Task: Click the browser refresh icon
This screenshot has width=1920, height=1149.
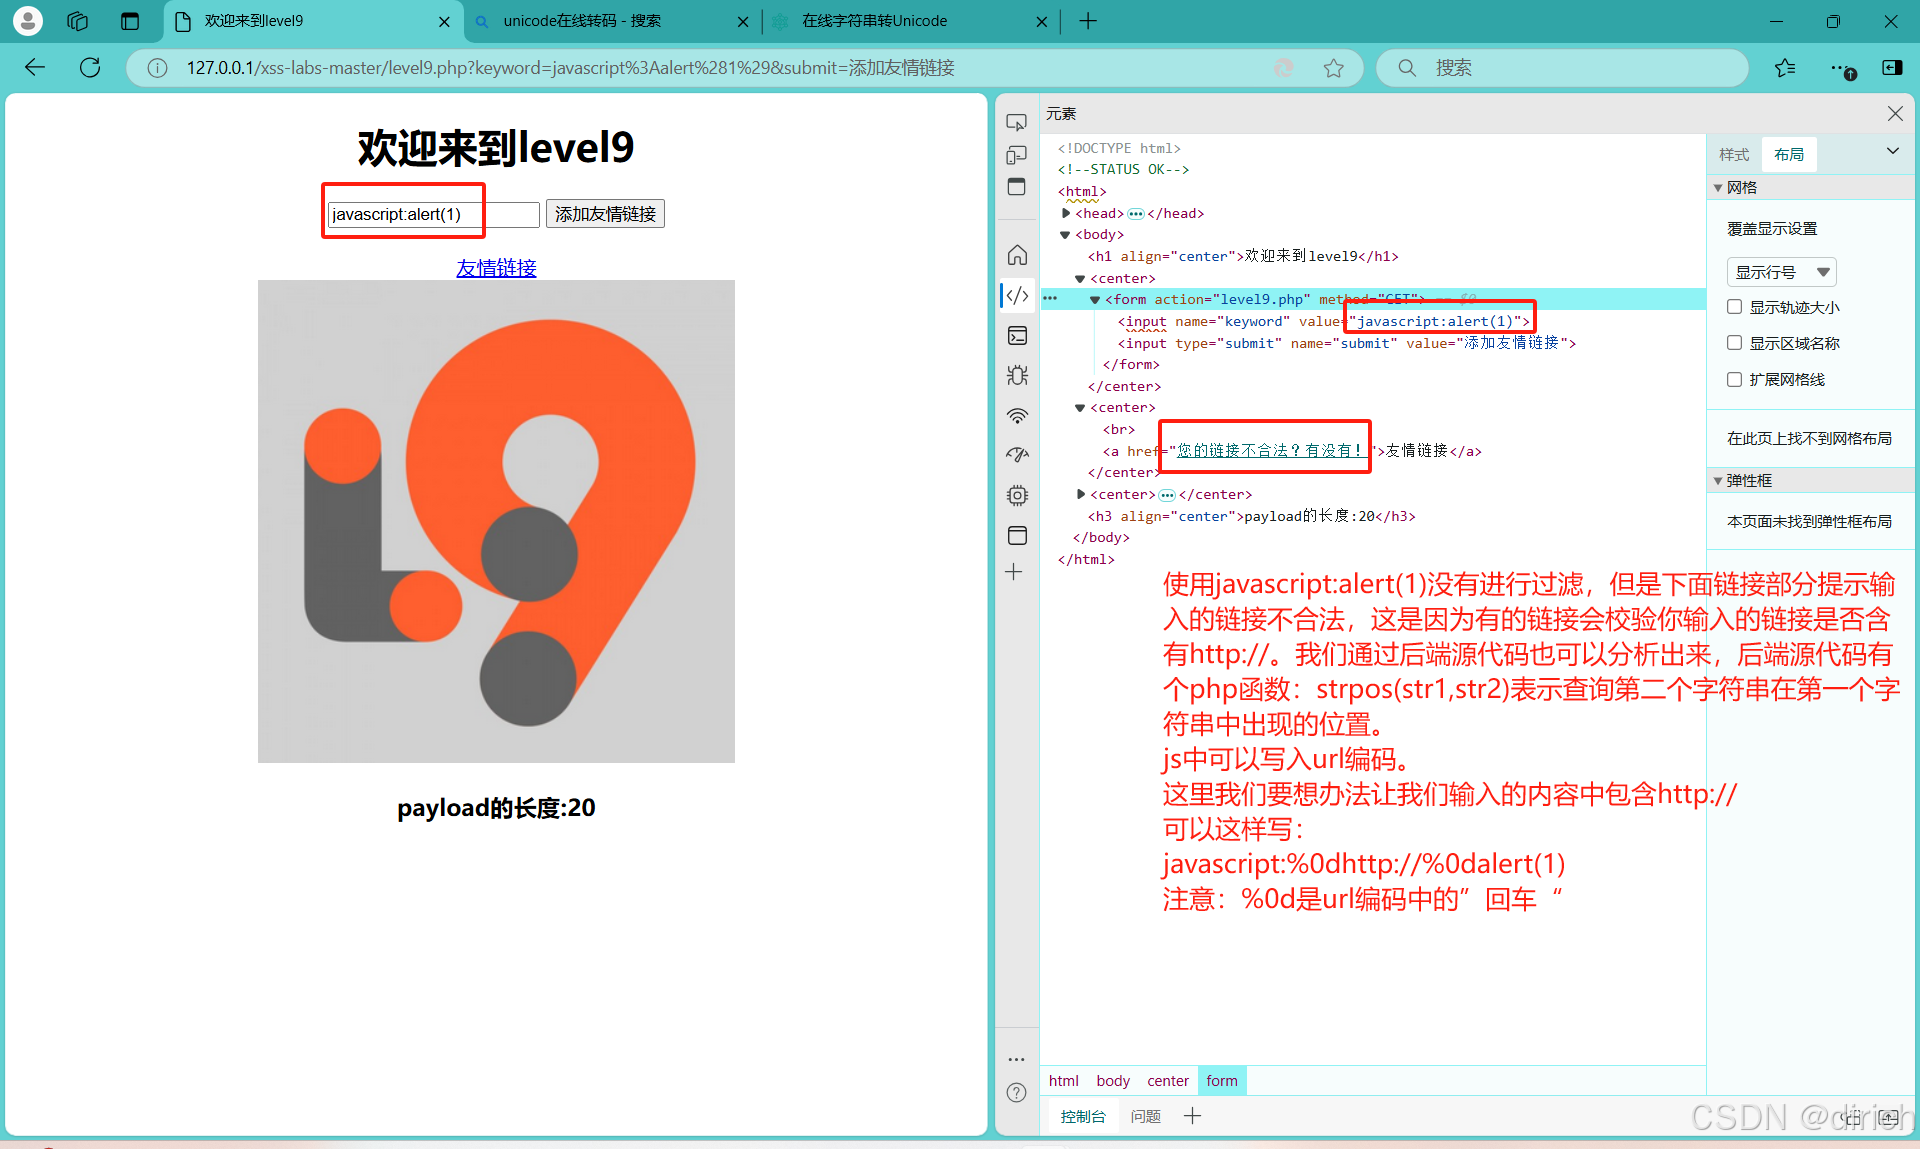Action: (x=90, y=68)
